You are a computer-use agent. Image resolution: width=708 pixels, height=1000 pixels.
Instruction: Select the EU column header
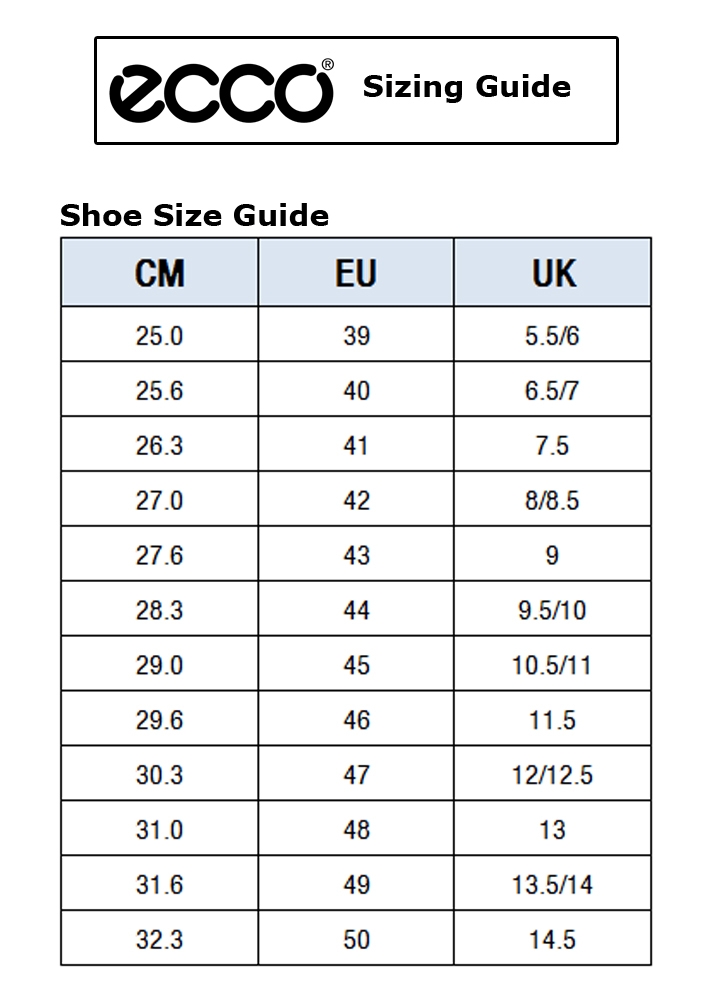click(x=356, y=273)
